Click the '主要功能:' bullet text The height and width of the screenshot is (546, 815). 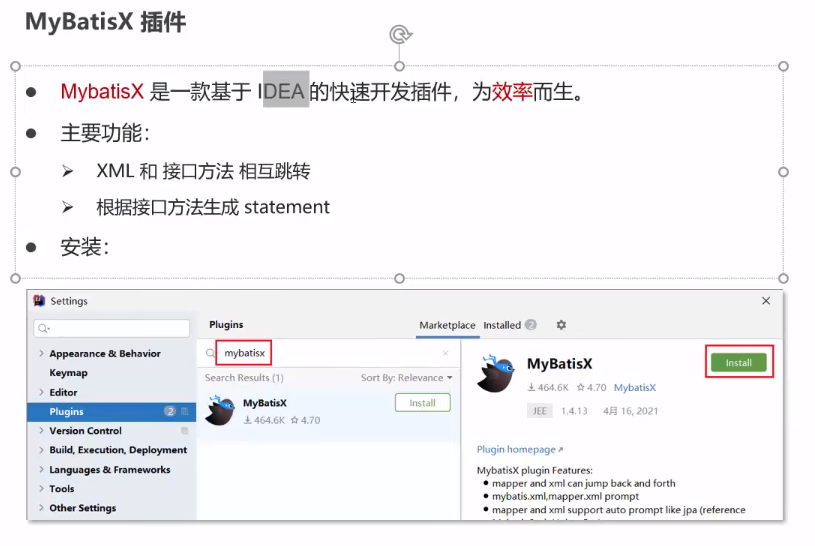(x=105, y=133)
